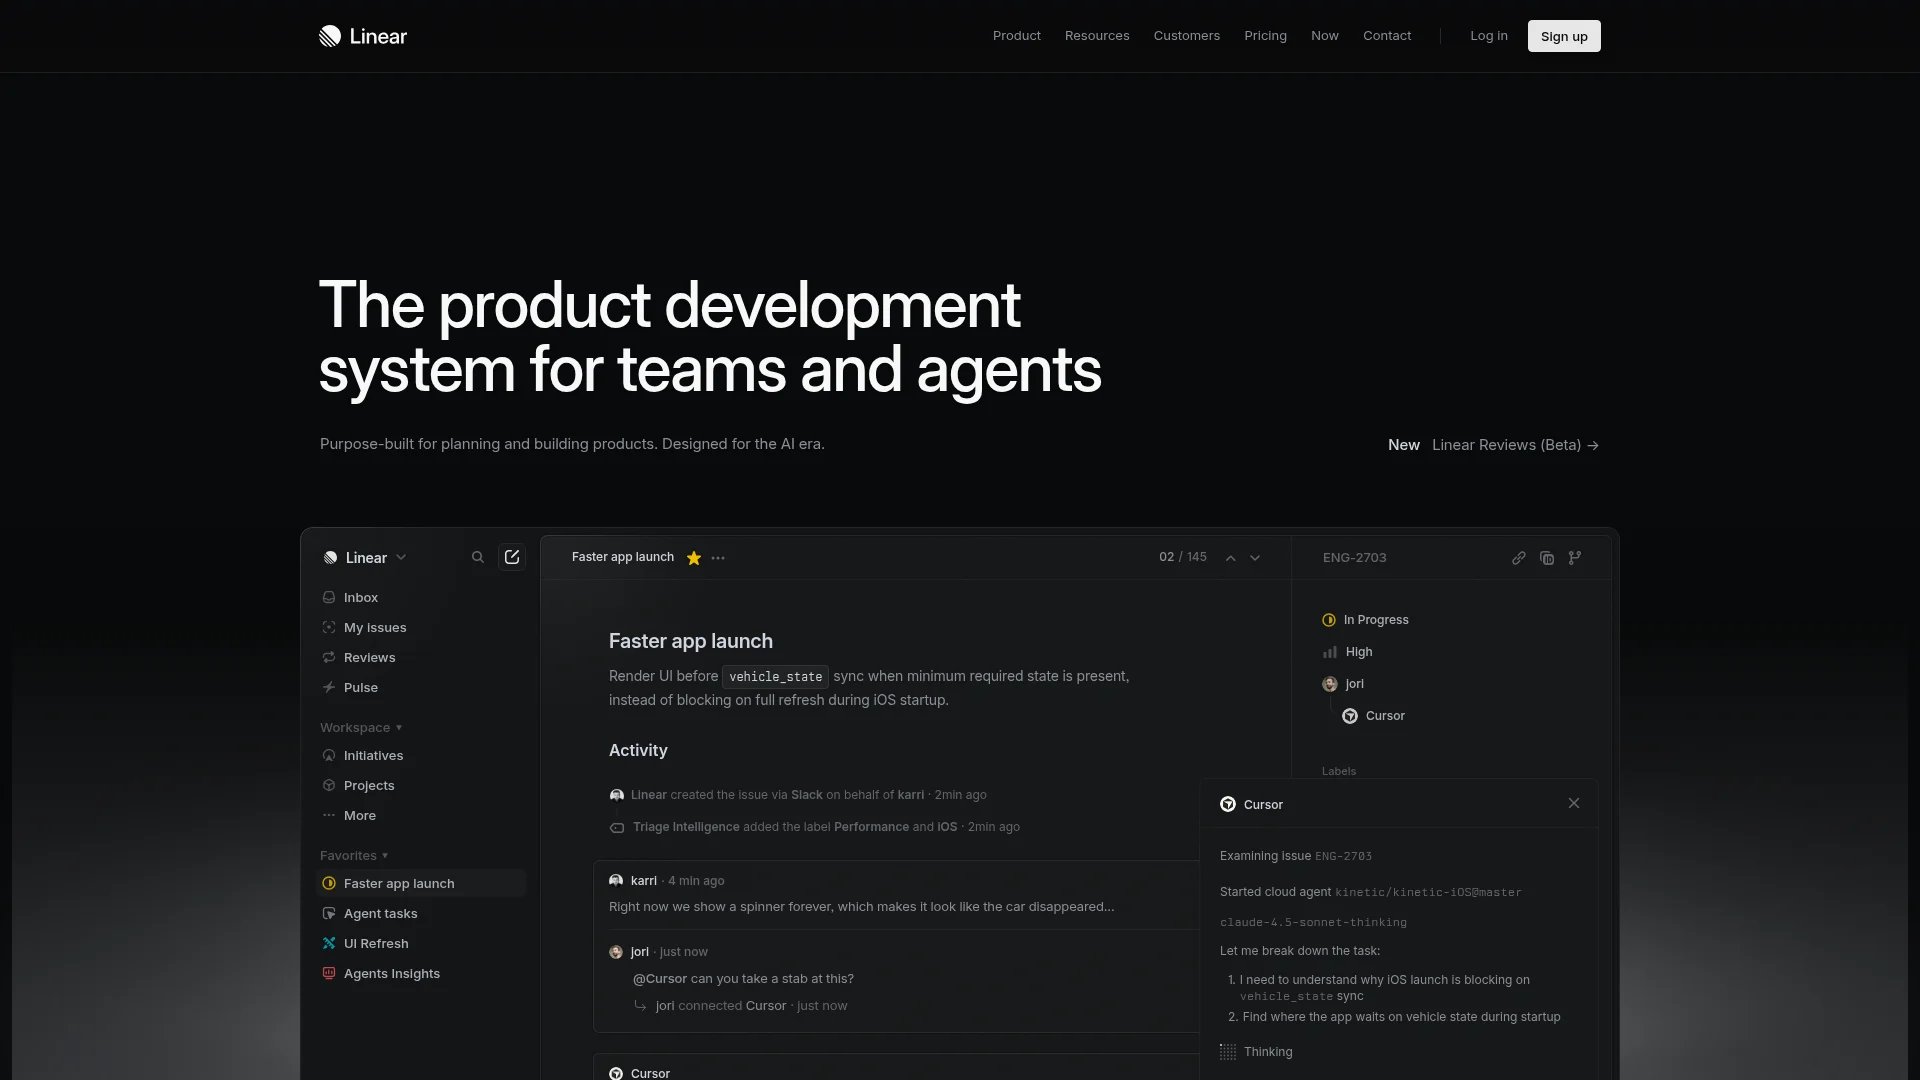Open the Pricing menu item
1920x1080 pixels.
1264,36
